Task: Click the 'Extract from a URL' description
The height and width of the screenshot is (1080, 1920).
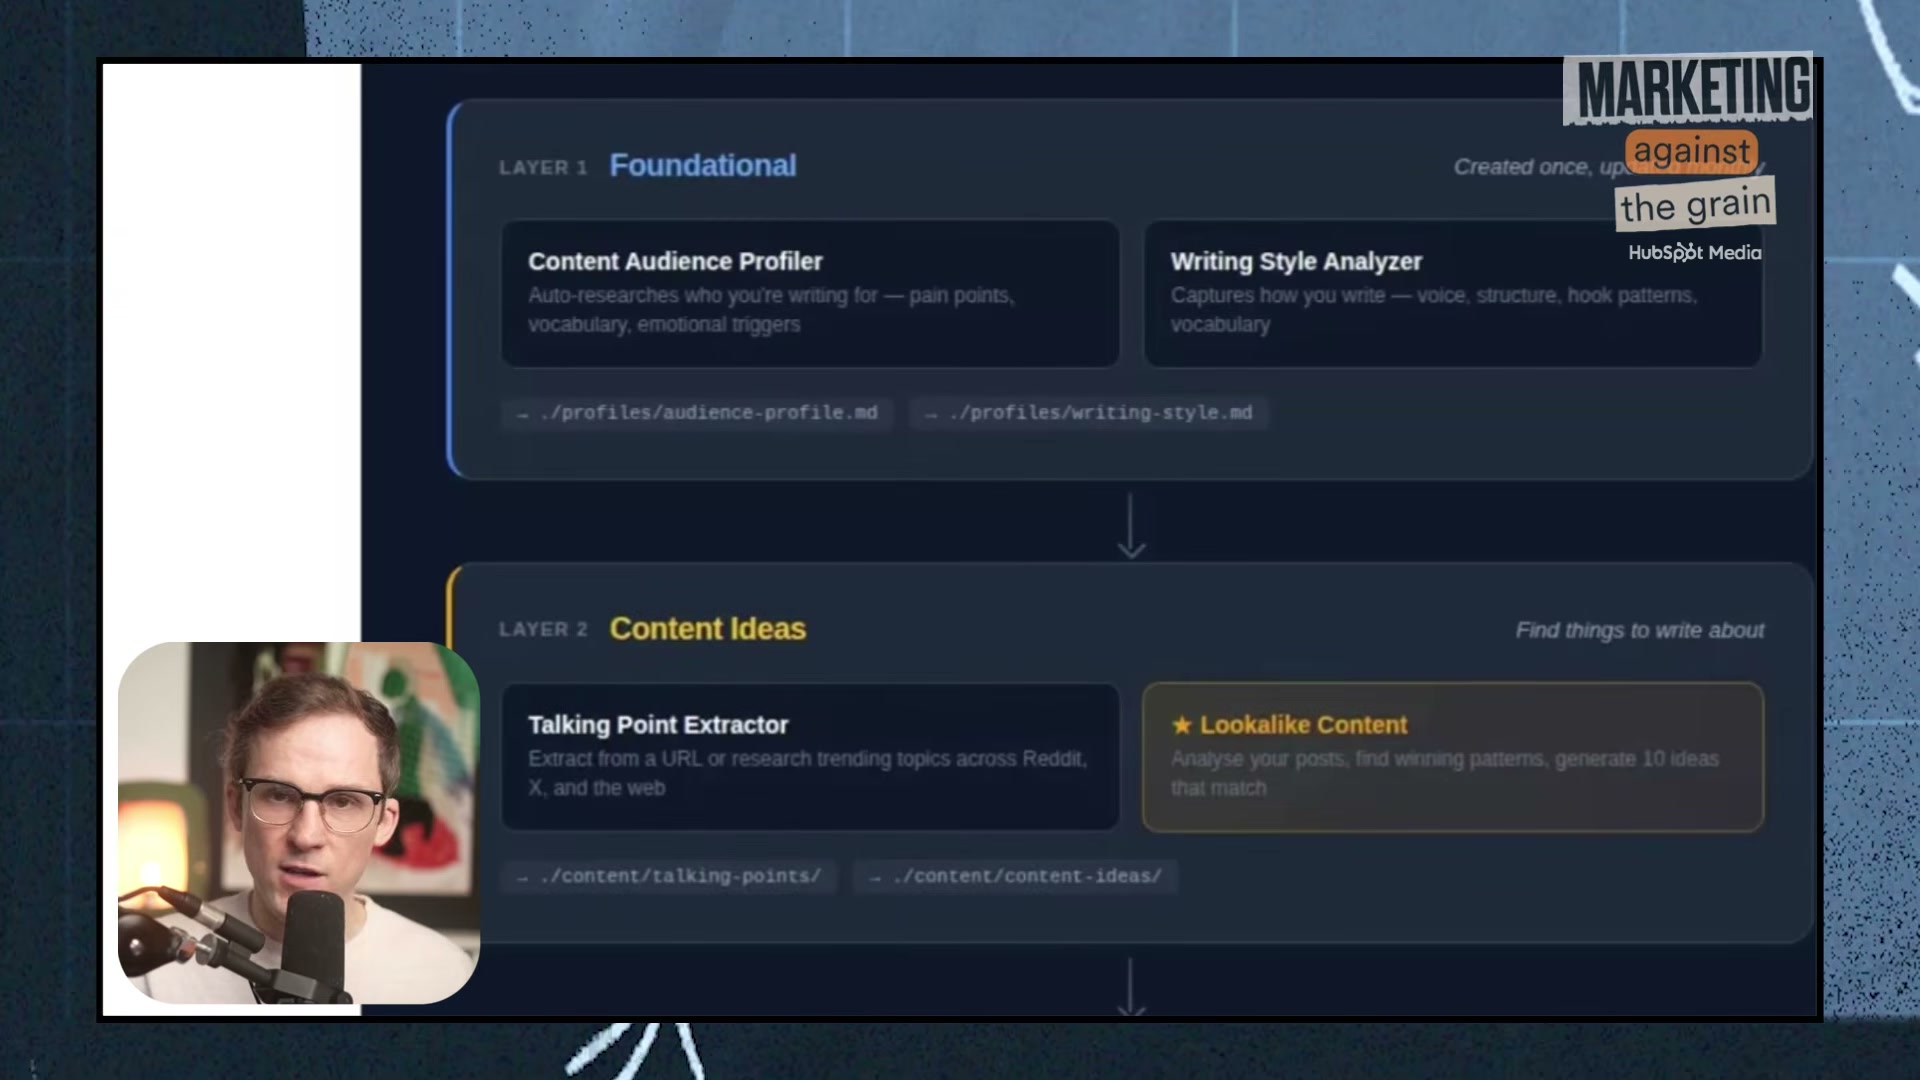Action: 807,773
